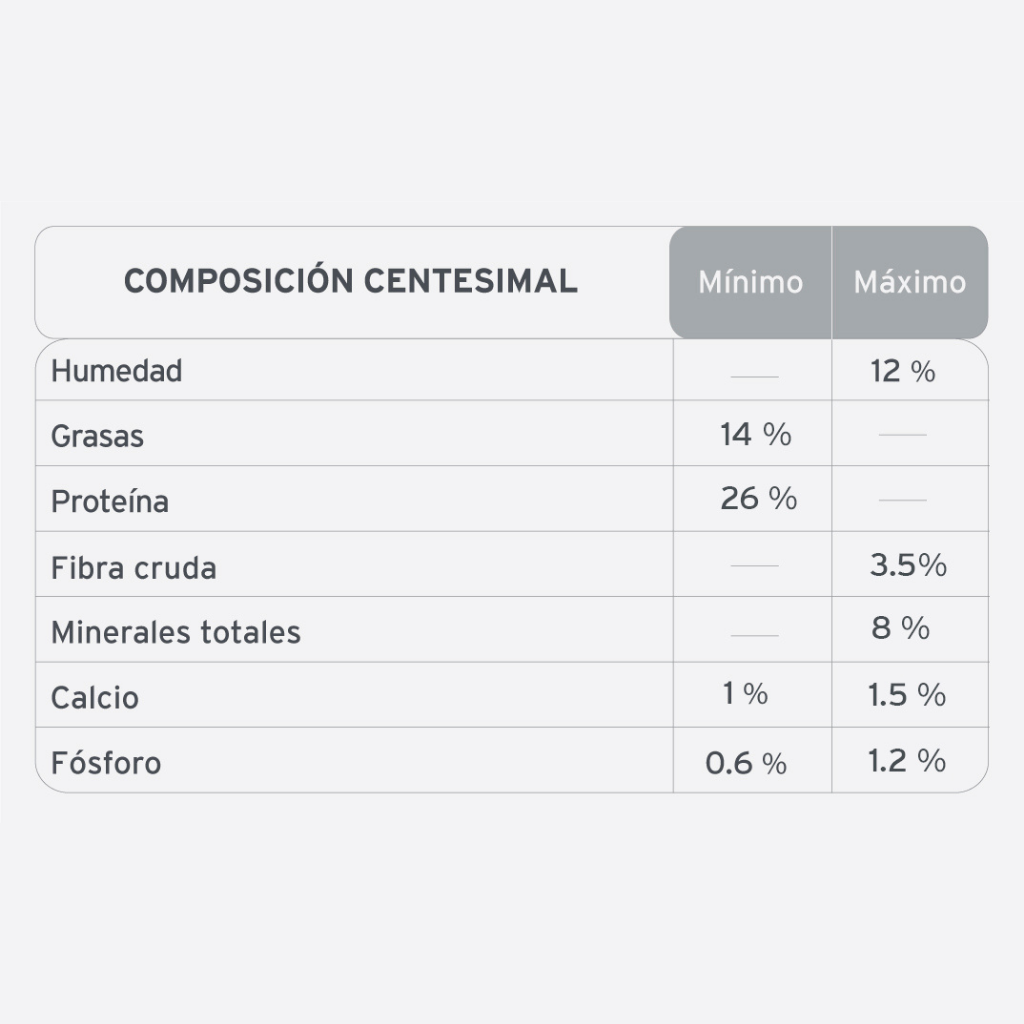Click the 0.6 % Fósforo minimum value
The image size is (1024, 1024).
(x=746, y=763)
